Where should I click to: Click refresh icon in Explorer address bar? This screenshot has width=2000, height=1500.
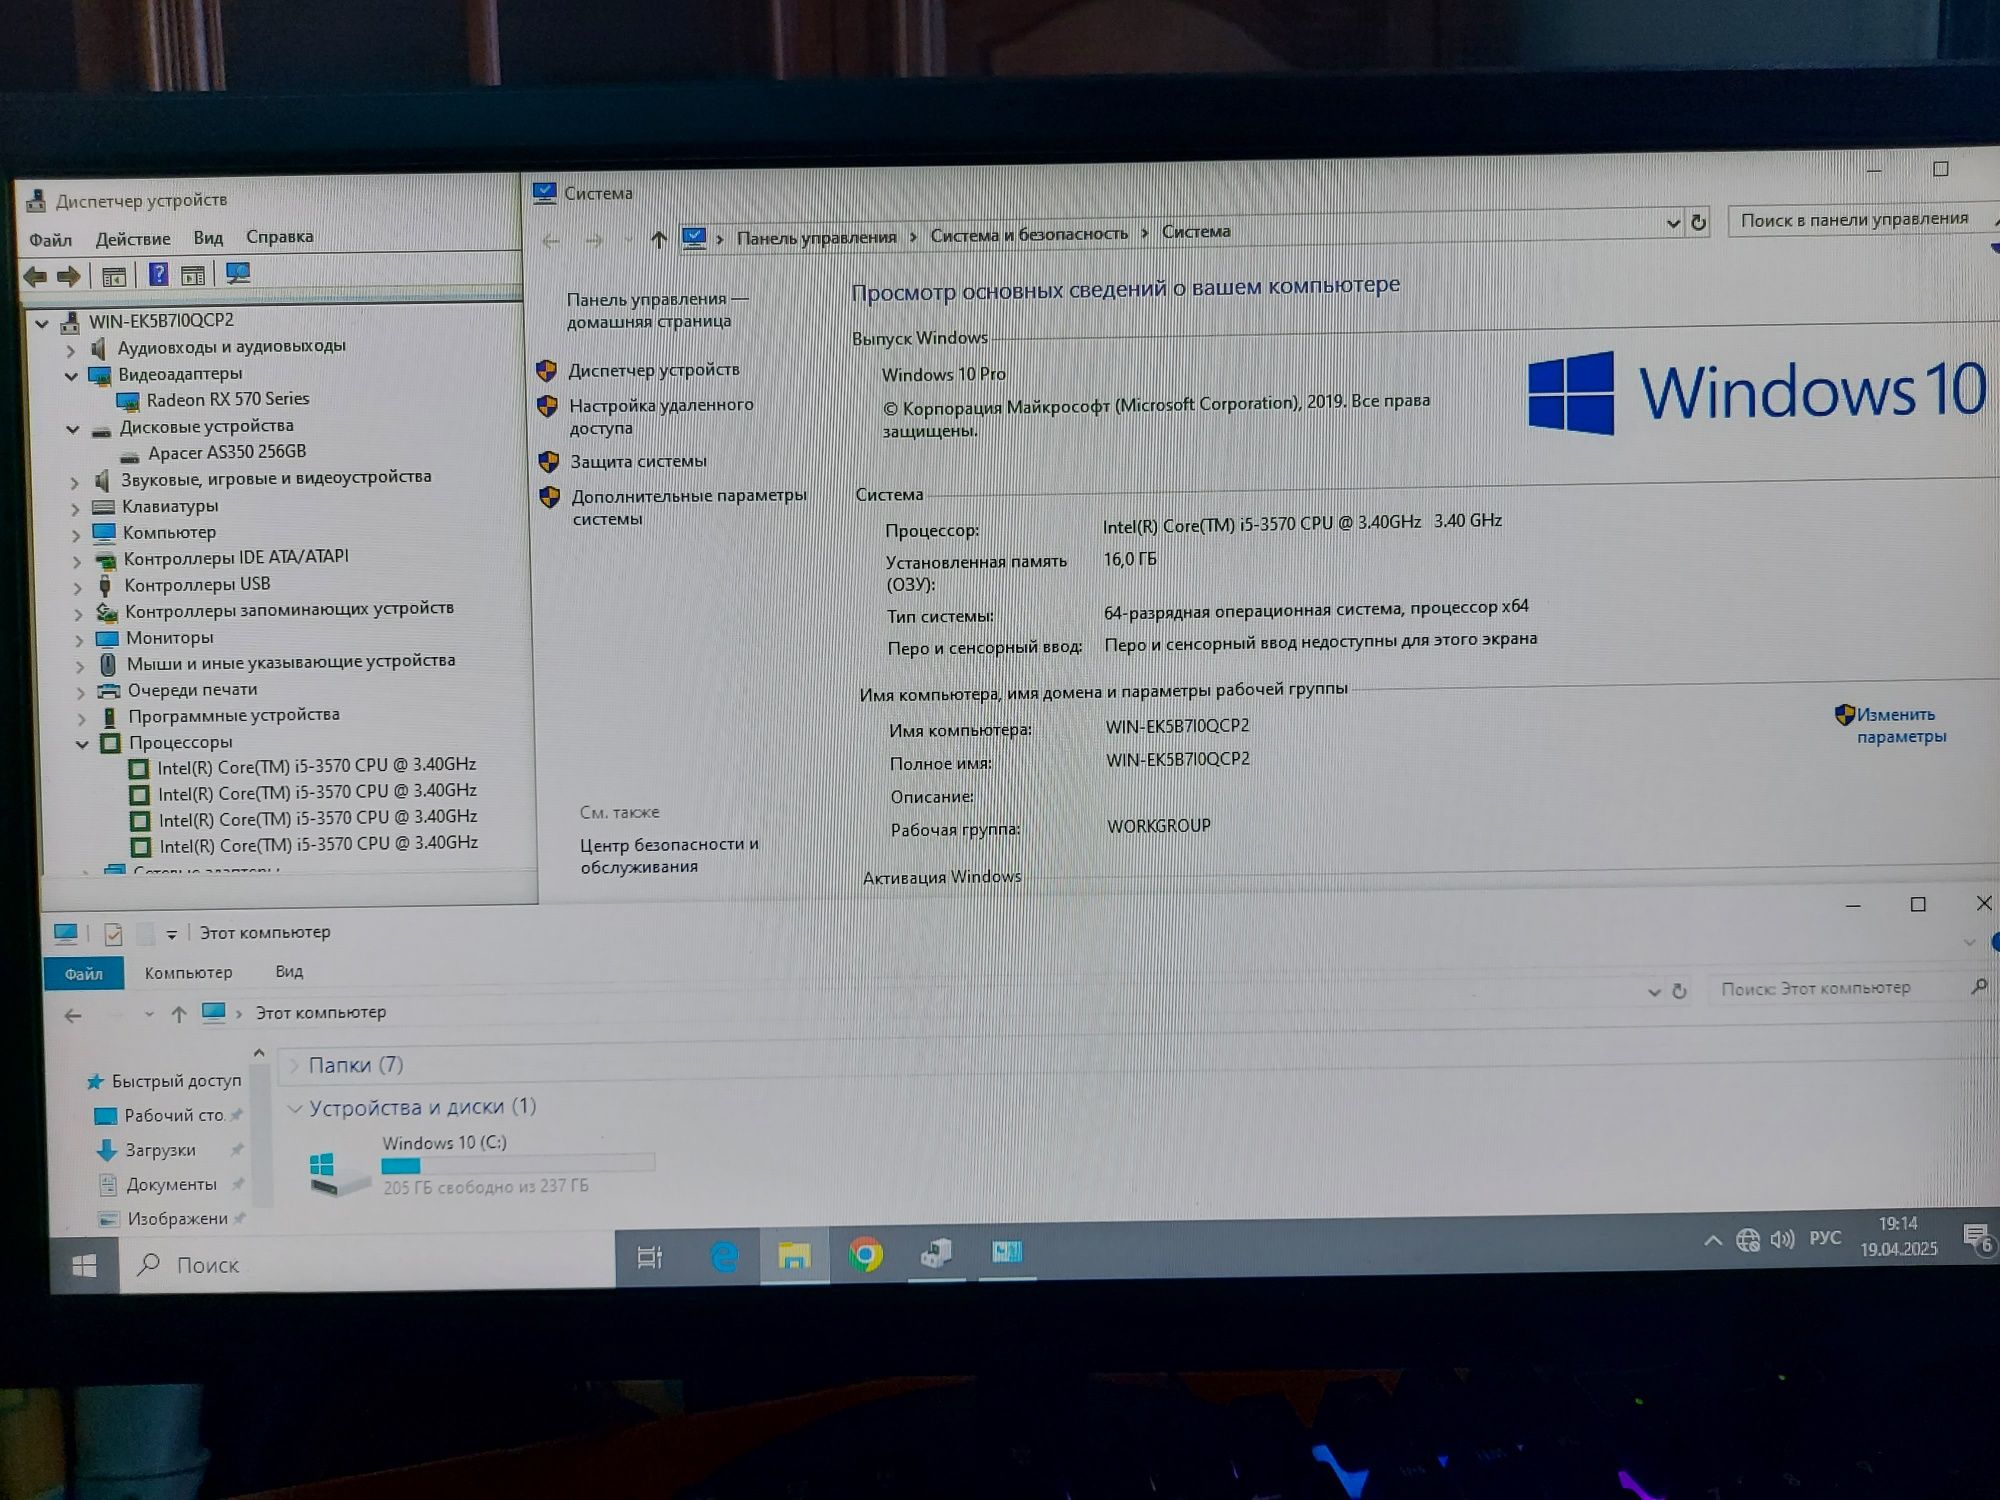pos(1679,991)
